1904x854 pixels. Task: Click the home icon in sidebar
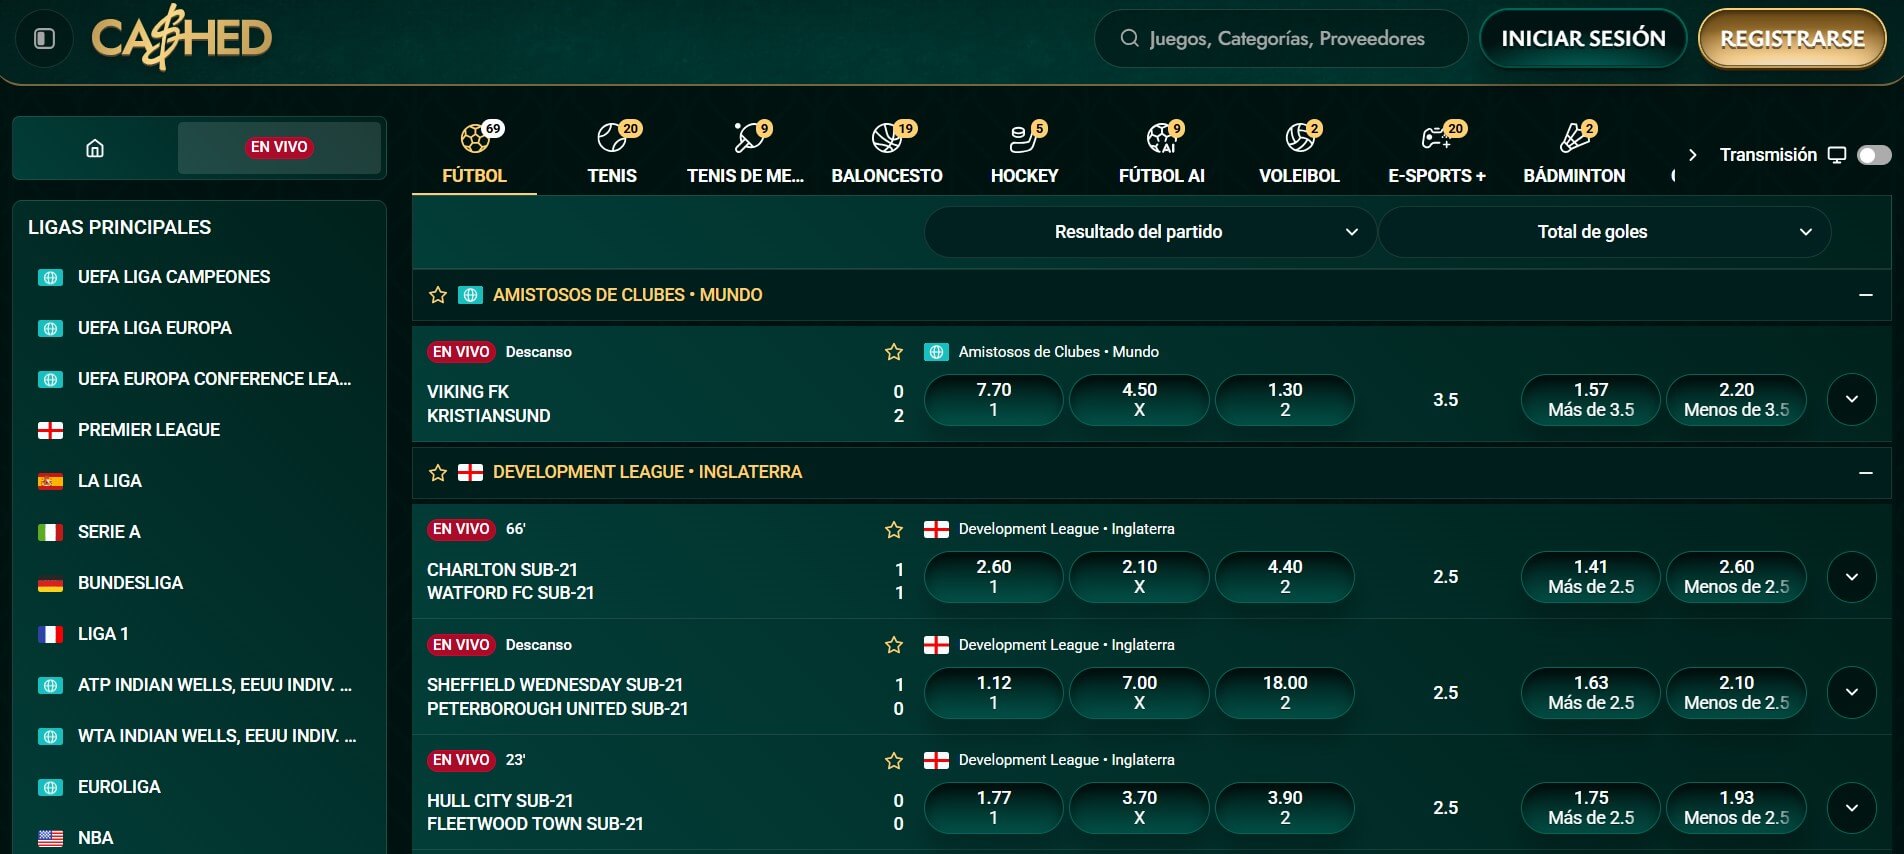(x=95, y=148)
